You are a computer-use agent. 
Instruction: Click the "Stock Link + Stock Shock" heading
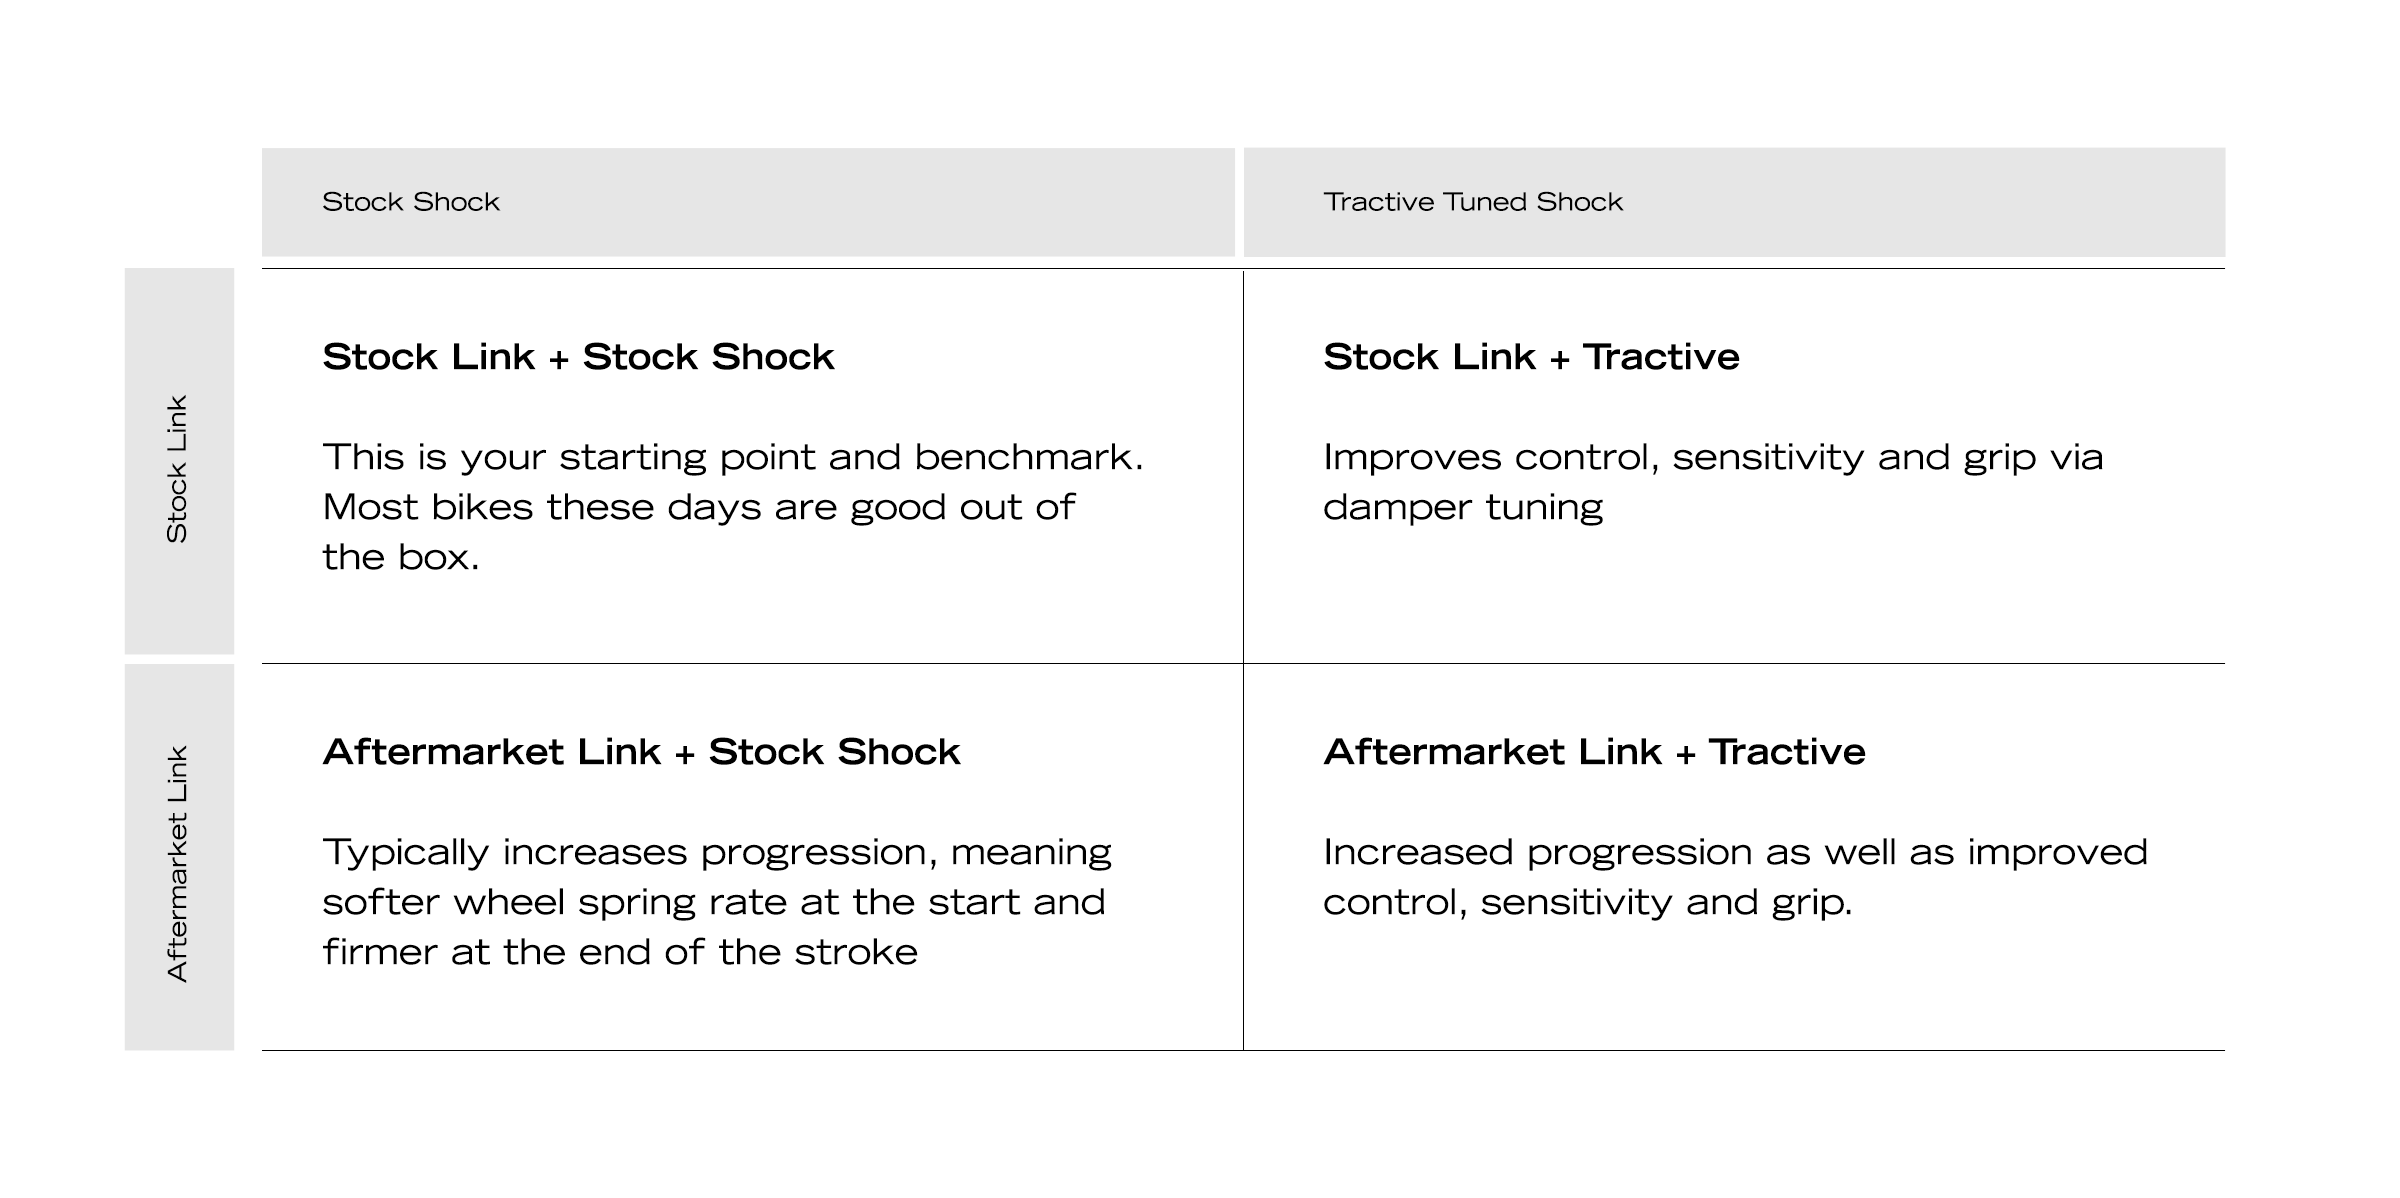[x=578, y=357]
